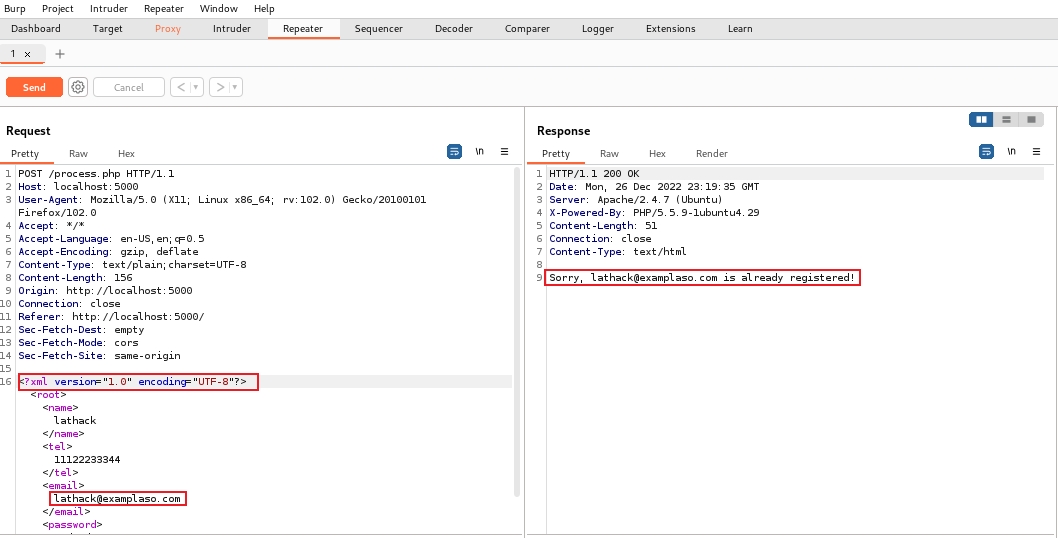The image size is (1058, 538).
Task: Open the Intruder menu
Action: tap(109, 9)
